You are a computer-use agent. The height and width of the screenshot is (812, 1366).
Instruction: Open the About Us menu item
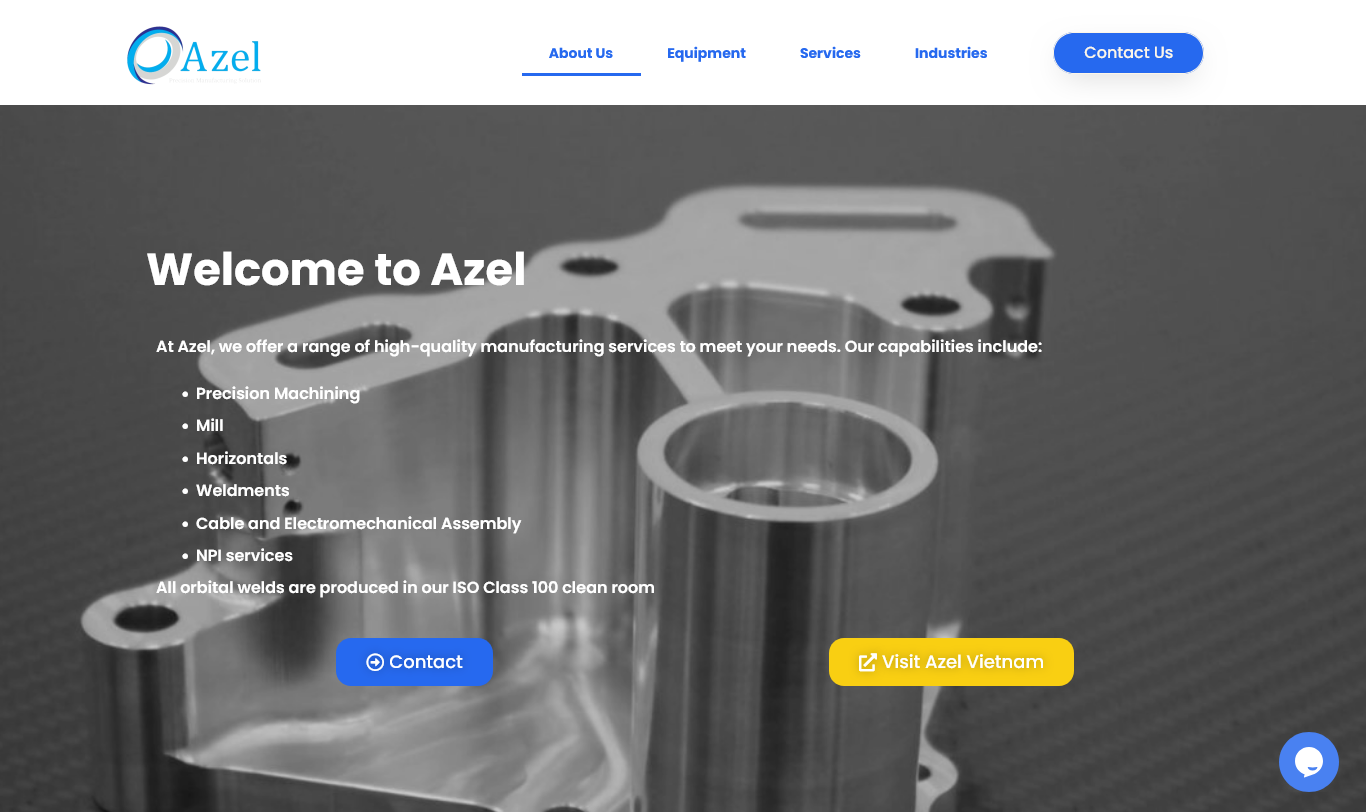pyautogui.click(x=581, y=53)
